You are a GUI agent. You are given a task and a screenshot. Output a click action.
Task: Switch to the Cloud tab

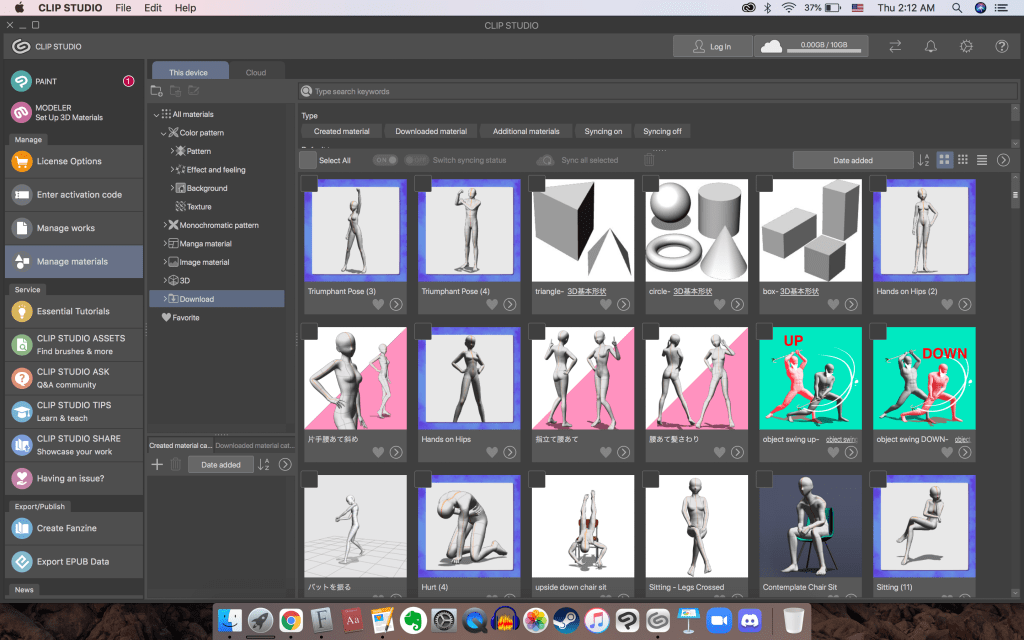pyautogui.click(x=256, y=72)
